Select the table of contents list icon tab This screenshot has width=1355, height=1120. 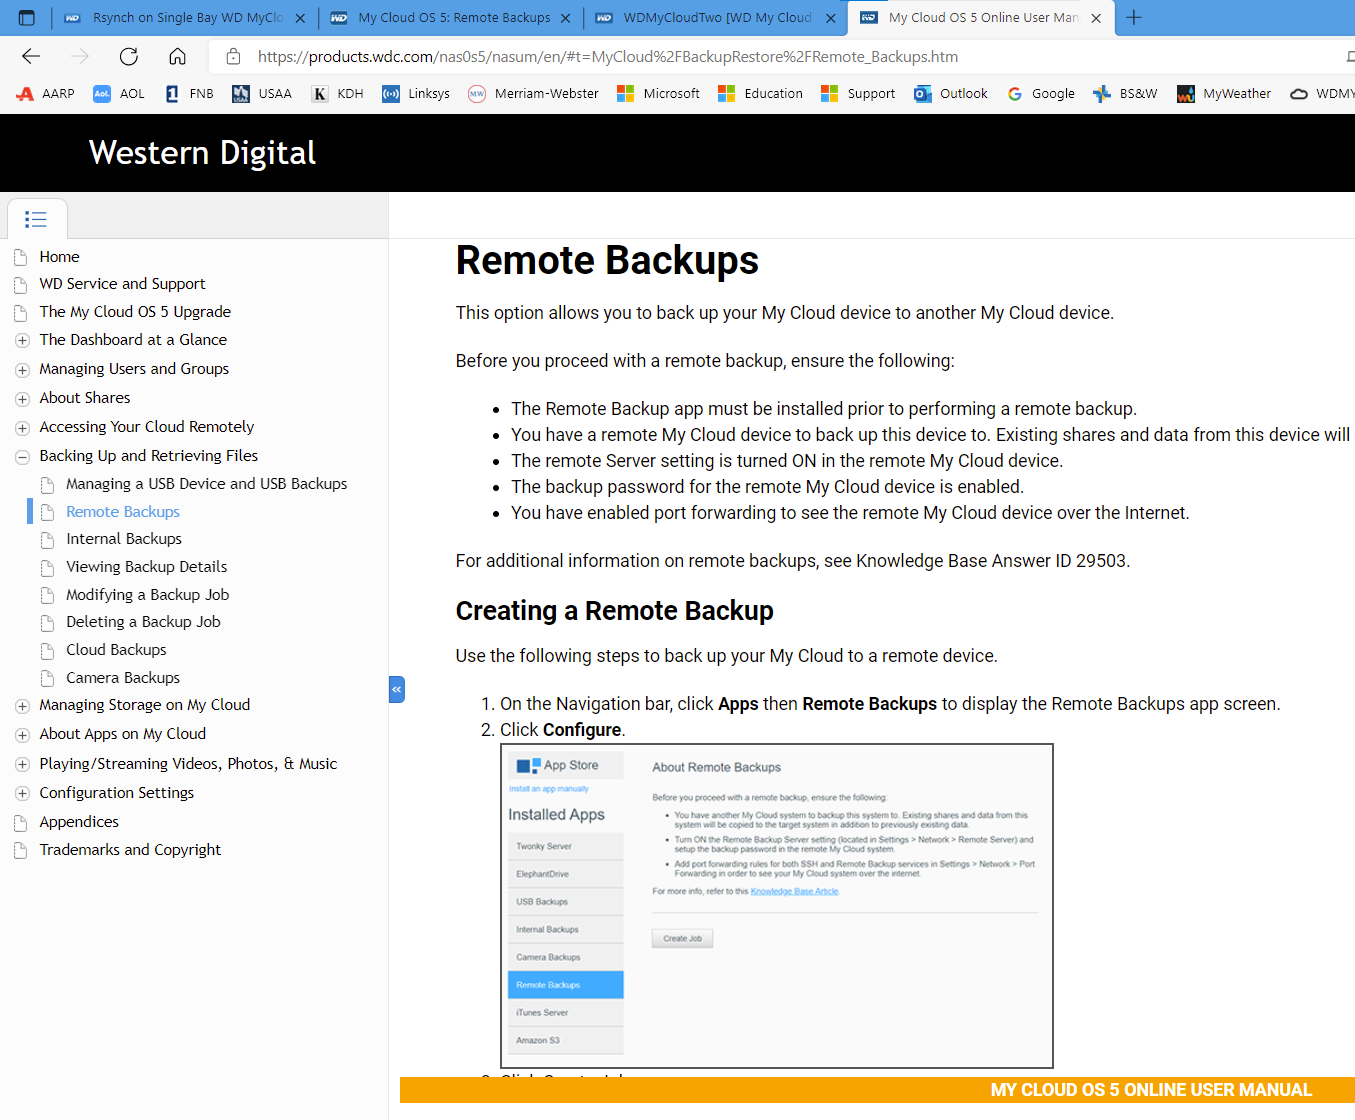(36, 219)
